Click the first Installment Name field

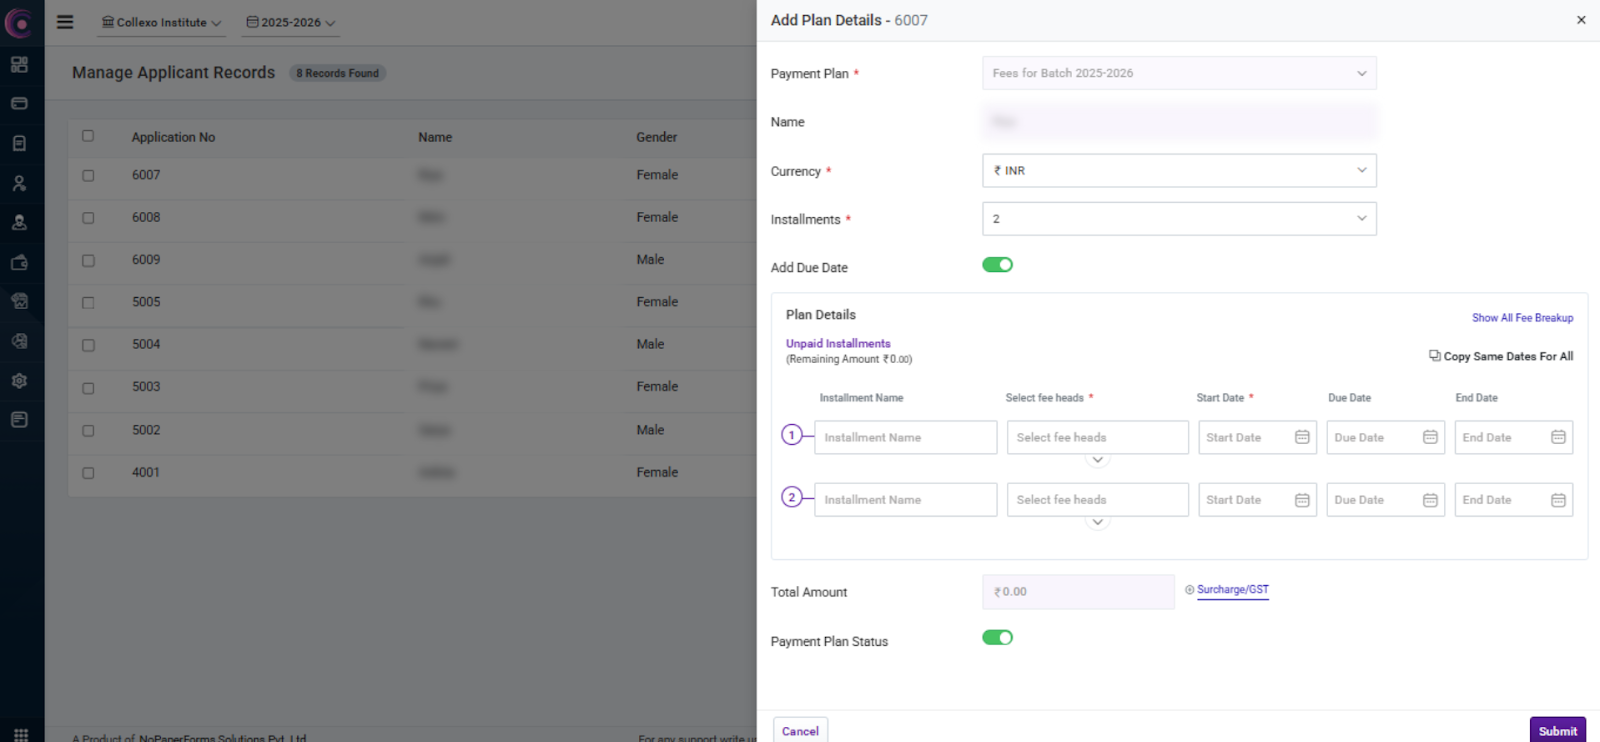(905, 438)
